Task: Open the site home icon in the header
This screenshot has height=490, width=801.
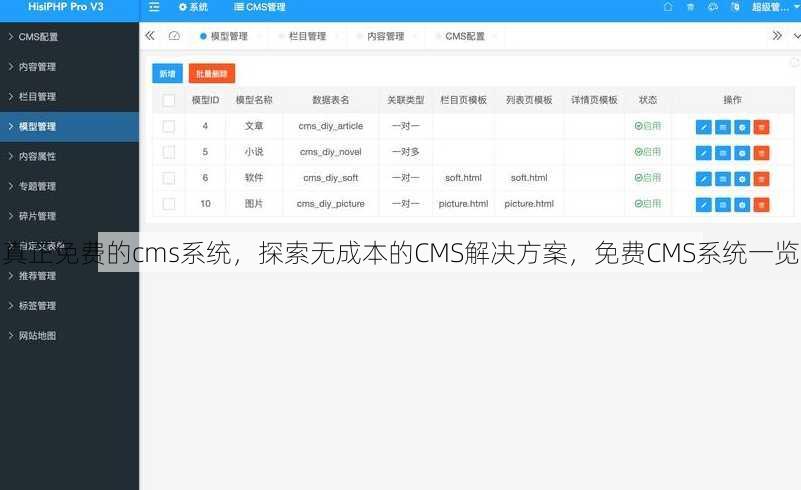Action: [668, 7]
